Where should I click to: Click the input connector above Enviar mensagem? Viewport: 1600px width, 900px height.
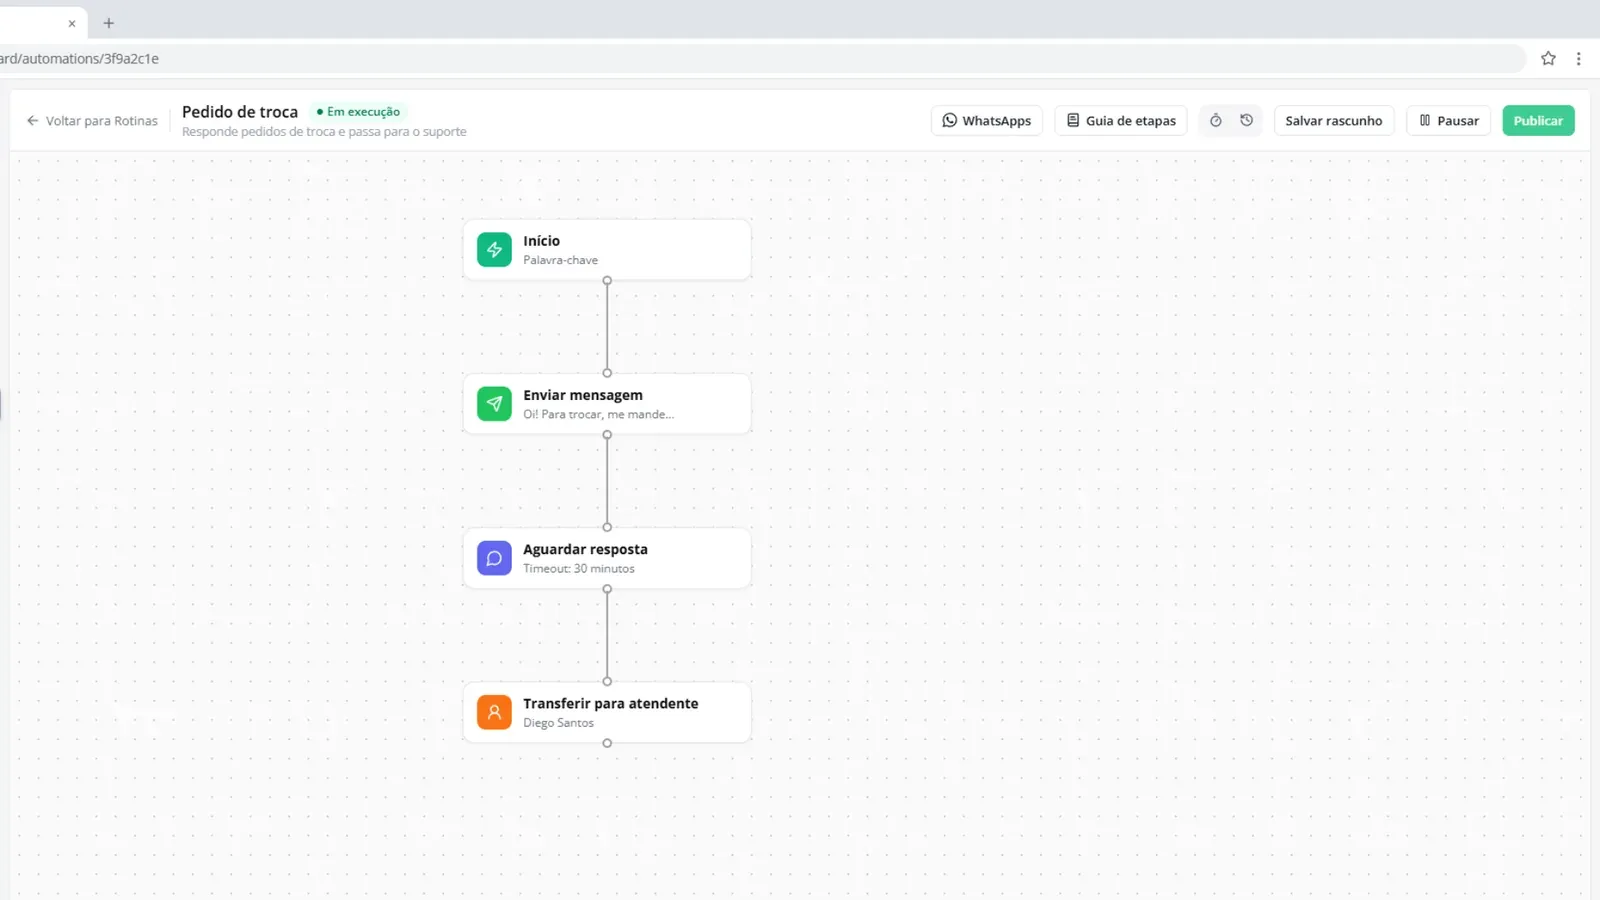click(x=607, y=373)
